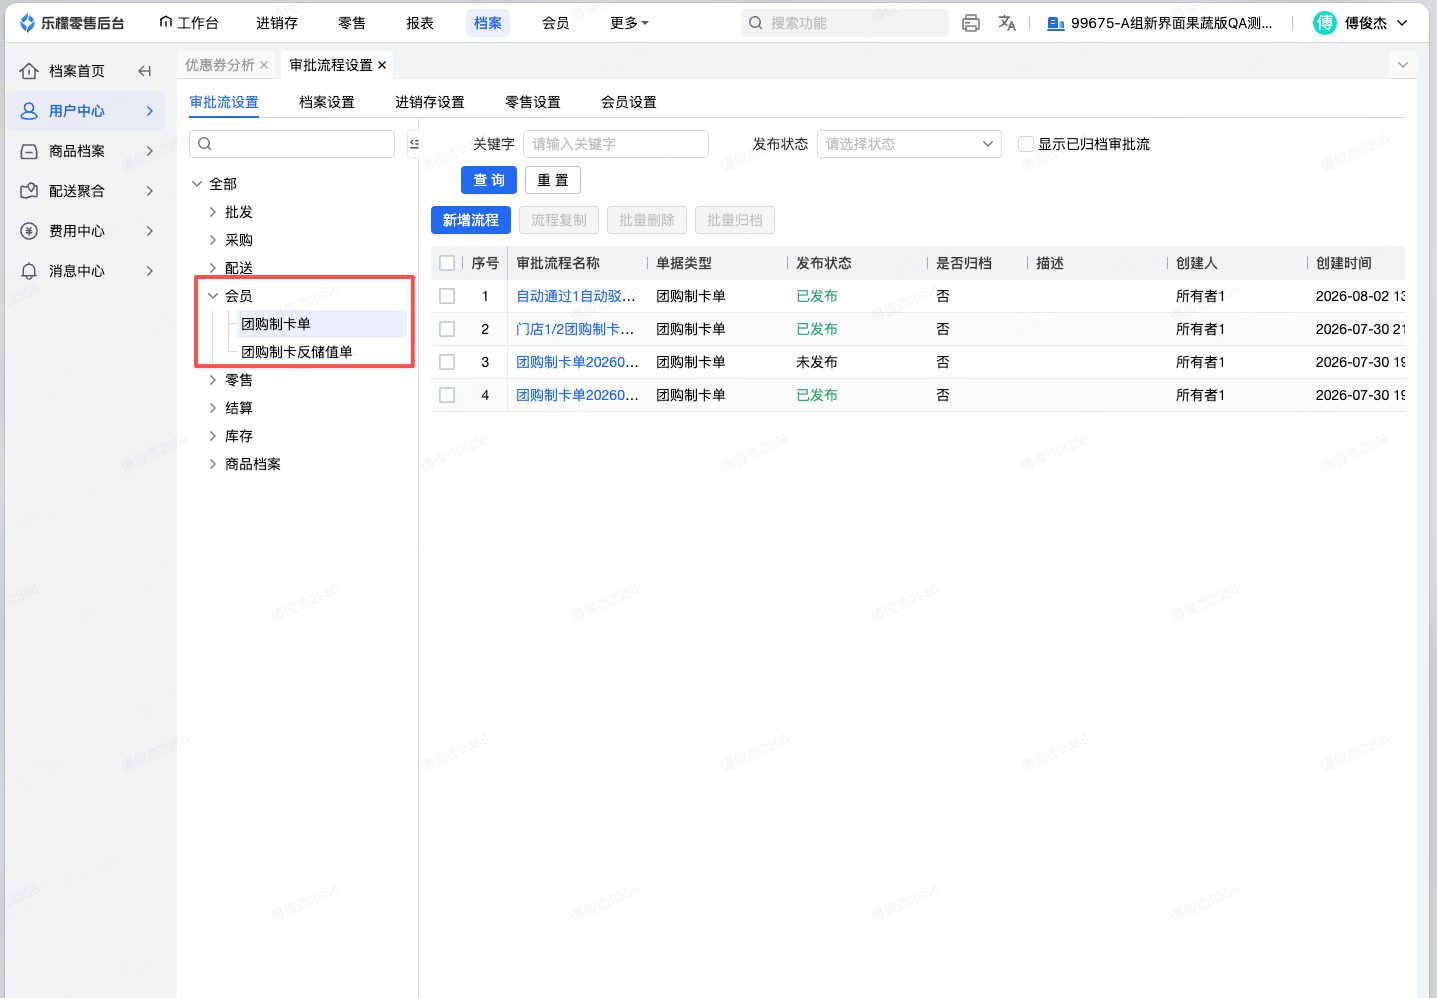
Task: Open the 发布状态 dropdown
Action: click(909, 144)
